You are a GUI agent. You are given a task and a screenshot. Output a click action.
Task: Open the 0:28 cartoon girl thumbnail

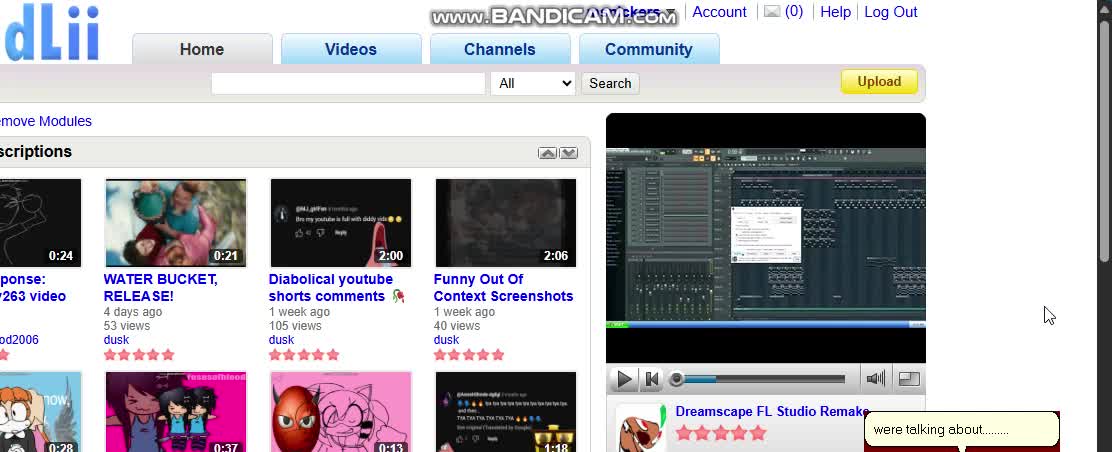pos(40,412)
